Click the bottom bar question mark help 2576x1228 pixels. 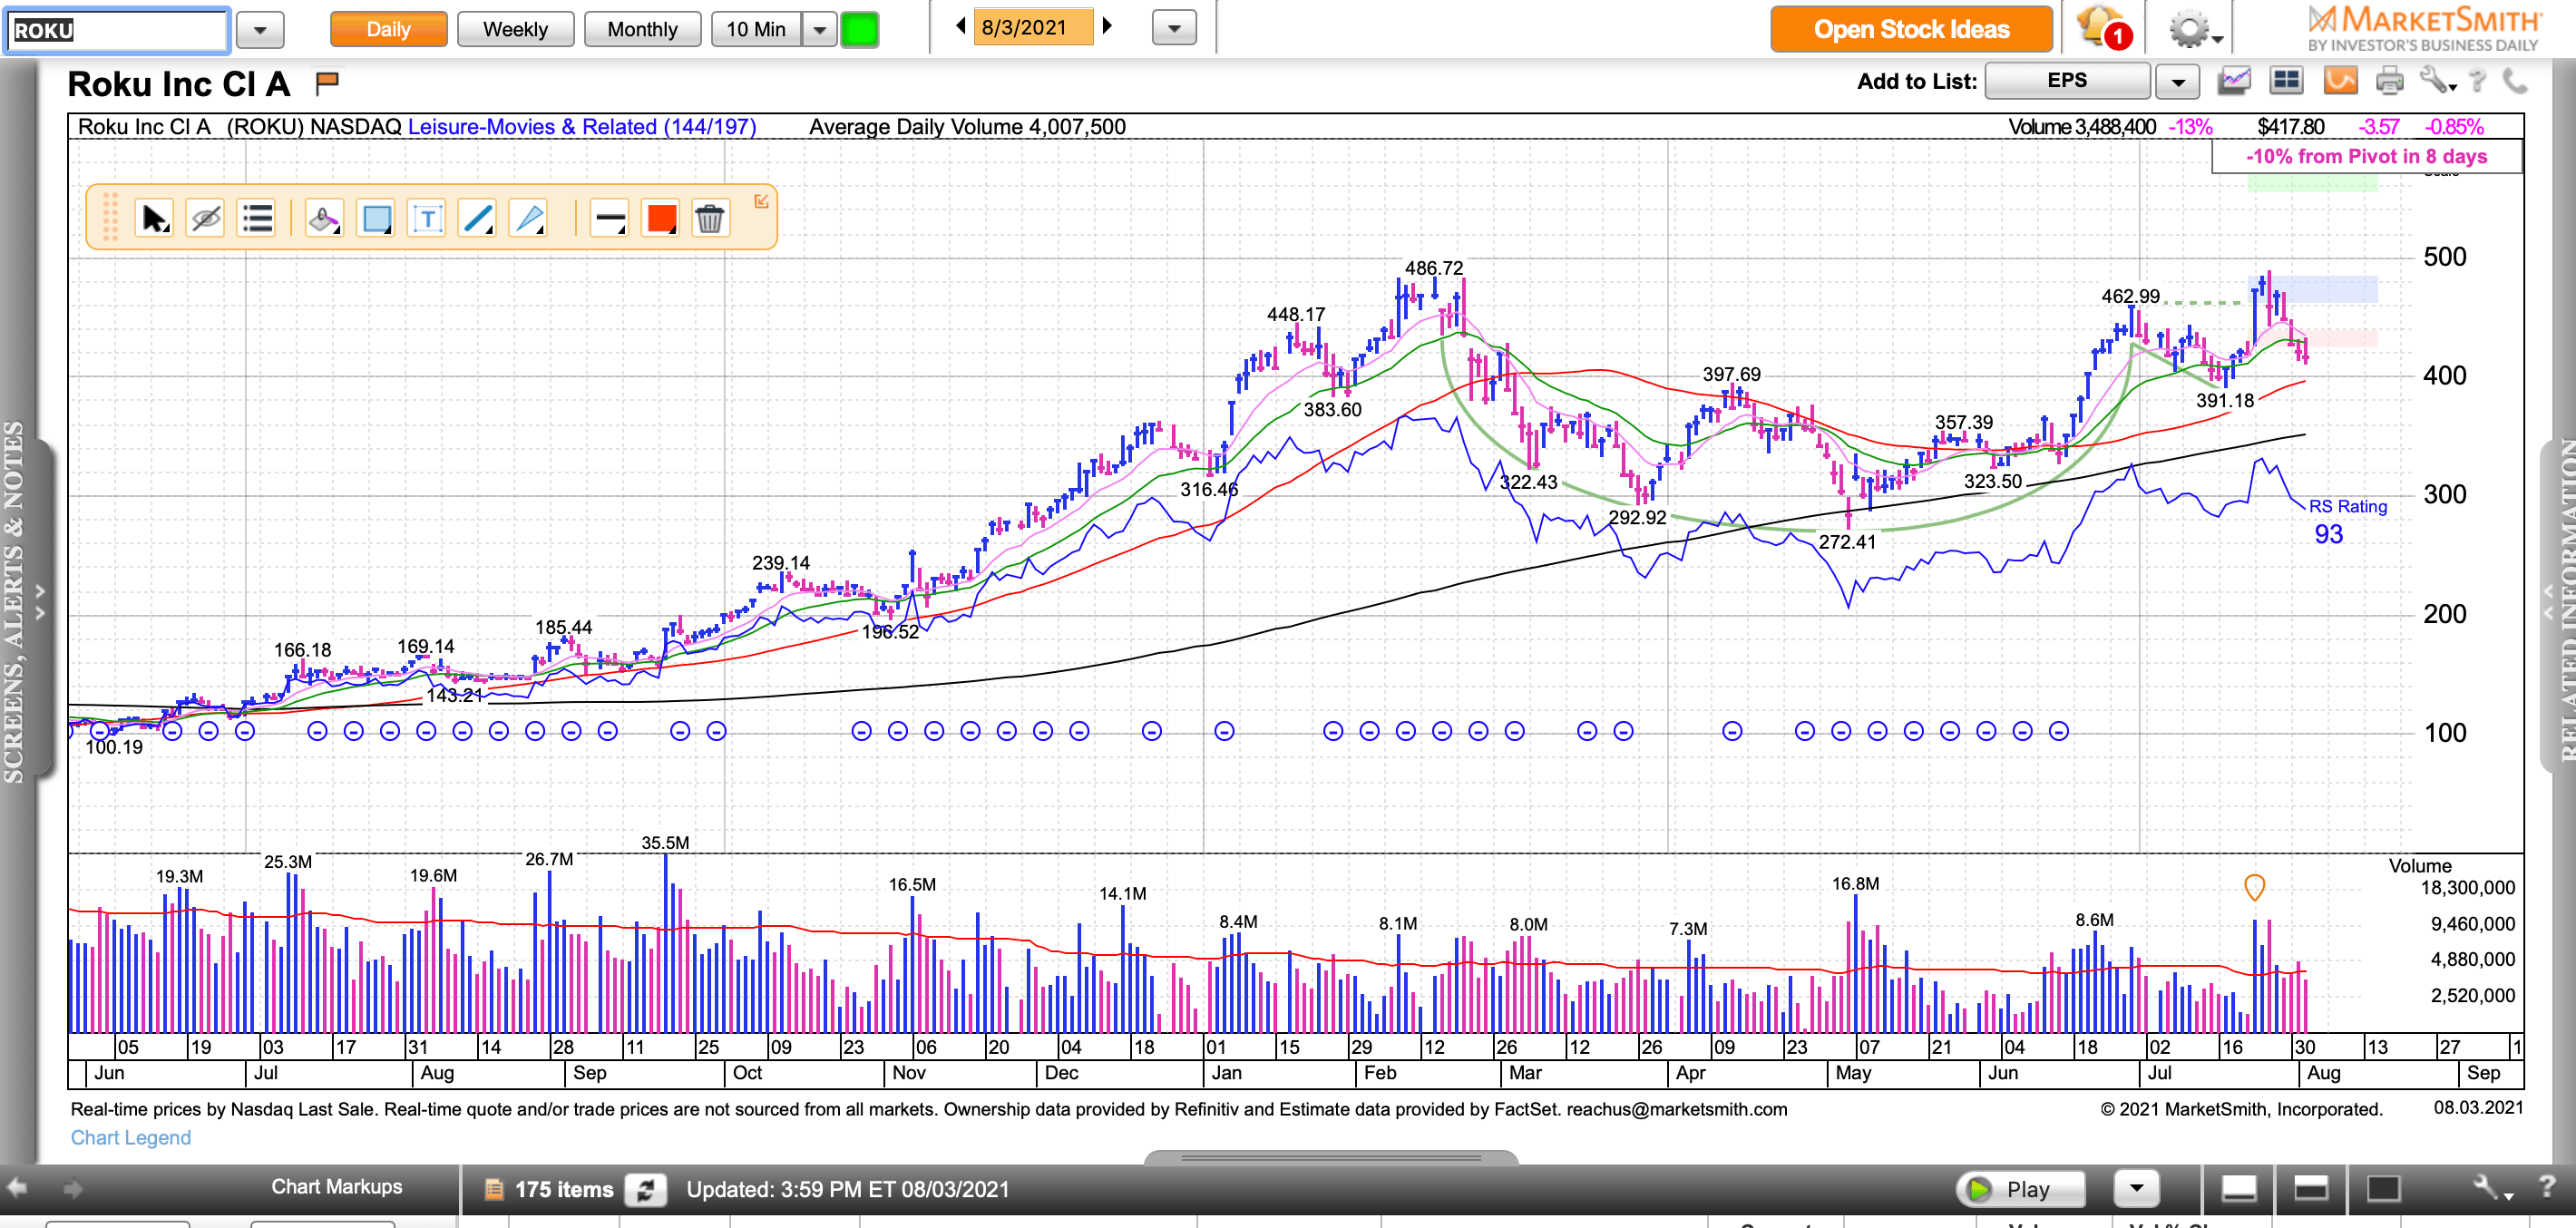pyautogui.click(x=2547, y=1187)
